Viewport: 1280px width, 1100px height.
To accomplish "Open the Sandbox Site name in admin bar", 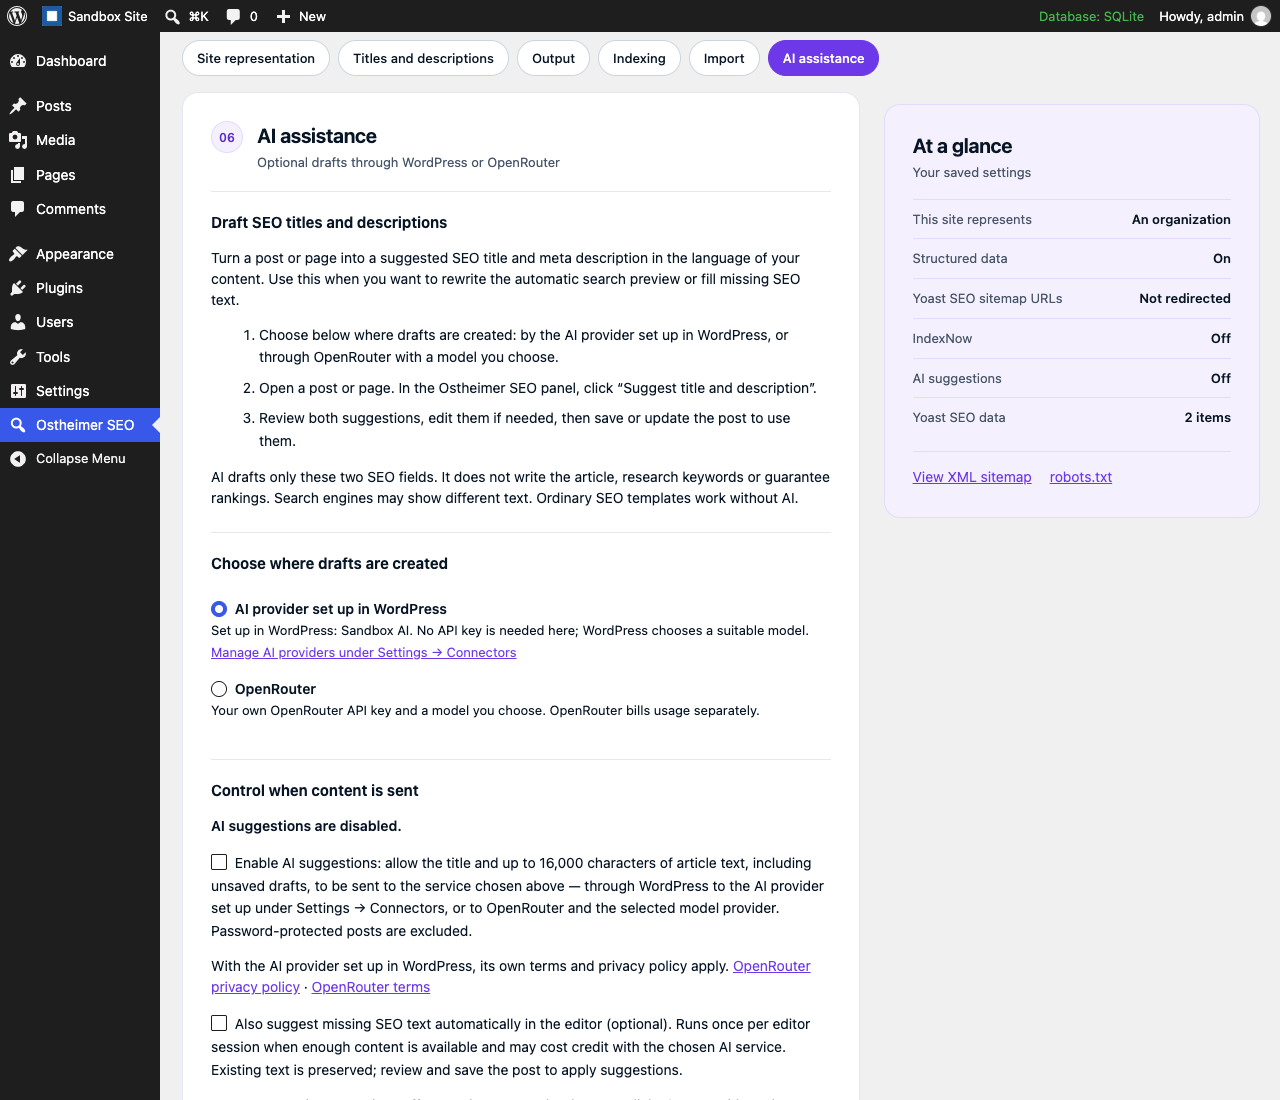I will [108, 16].
